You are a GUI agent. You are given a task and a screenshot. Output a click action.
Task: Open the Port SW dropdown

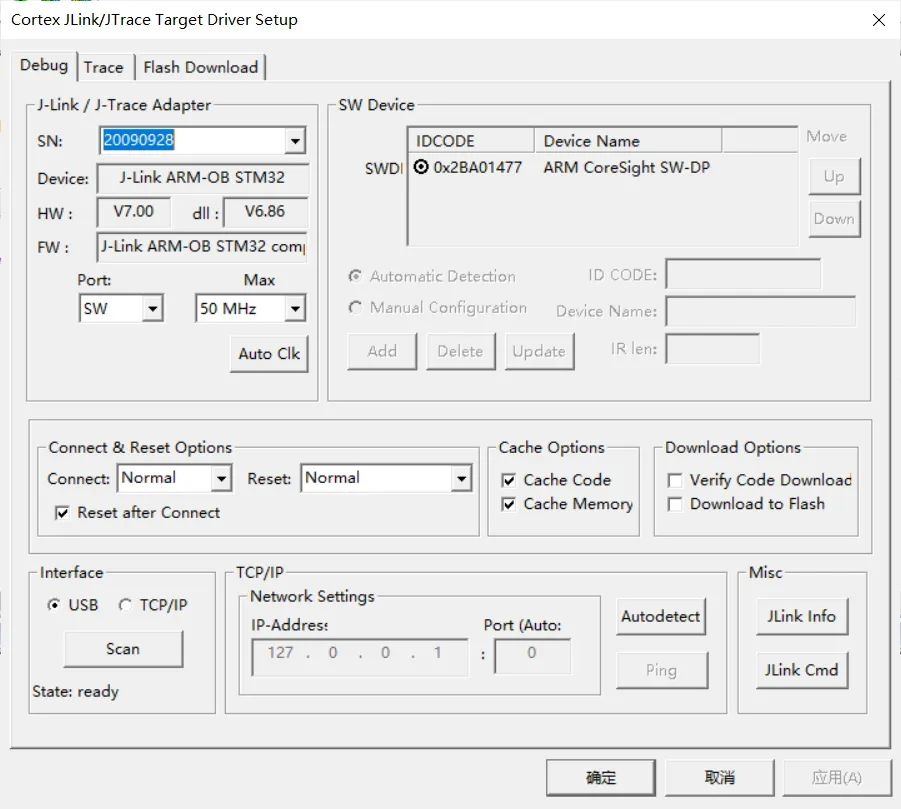(152, 309)
